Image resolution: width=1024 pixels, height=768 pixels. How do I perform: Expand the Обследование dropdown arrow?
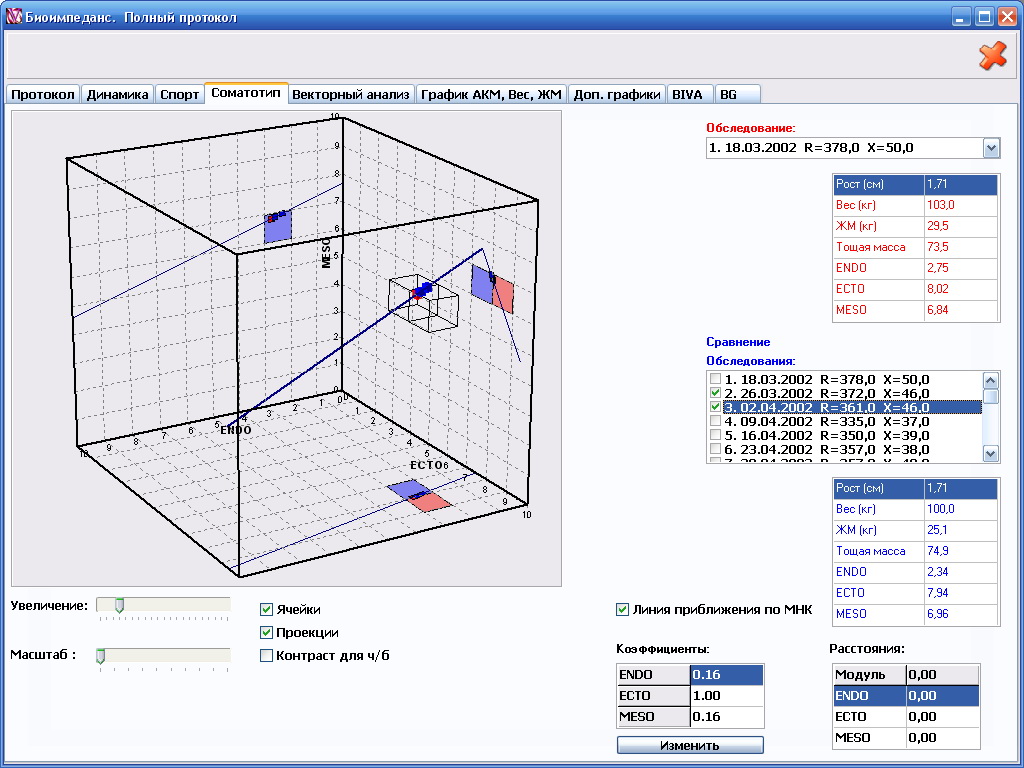pos(991,148)
